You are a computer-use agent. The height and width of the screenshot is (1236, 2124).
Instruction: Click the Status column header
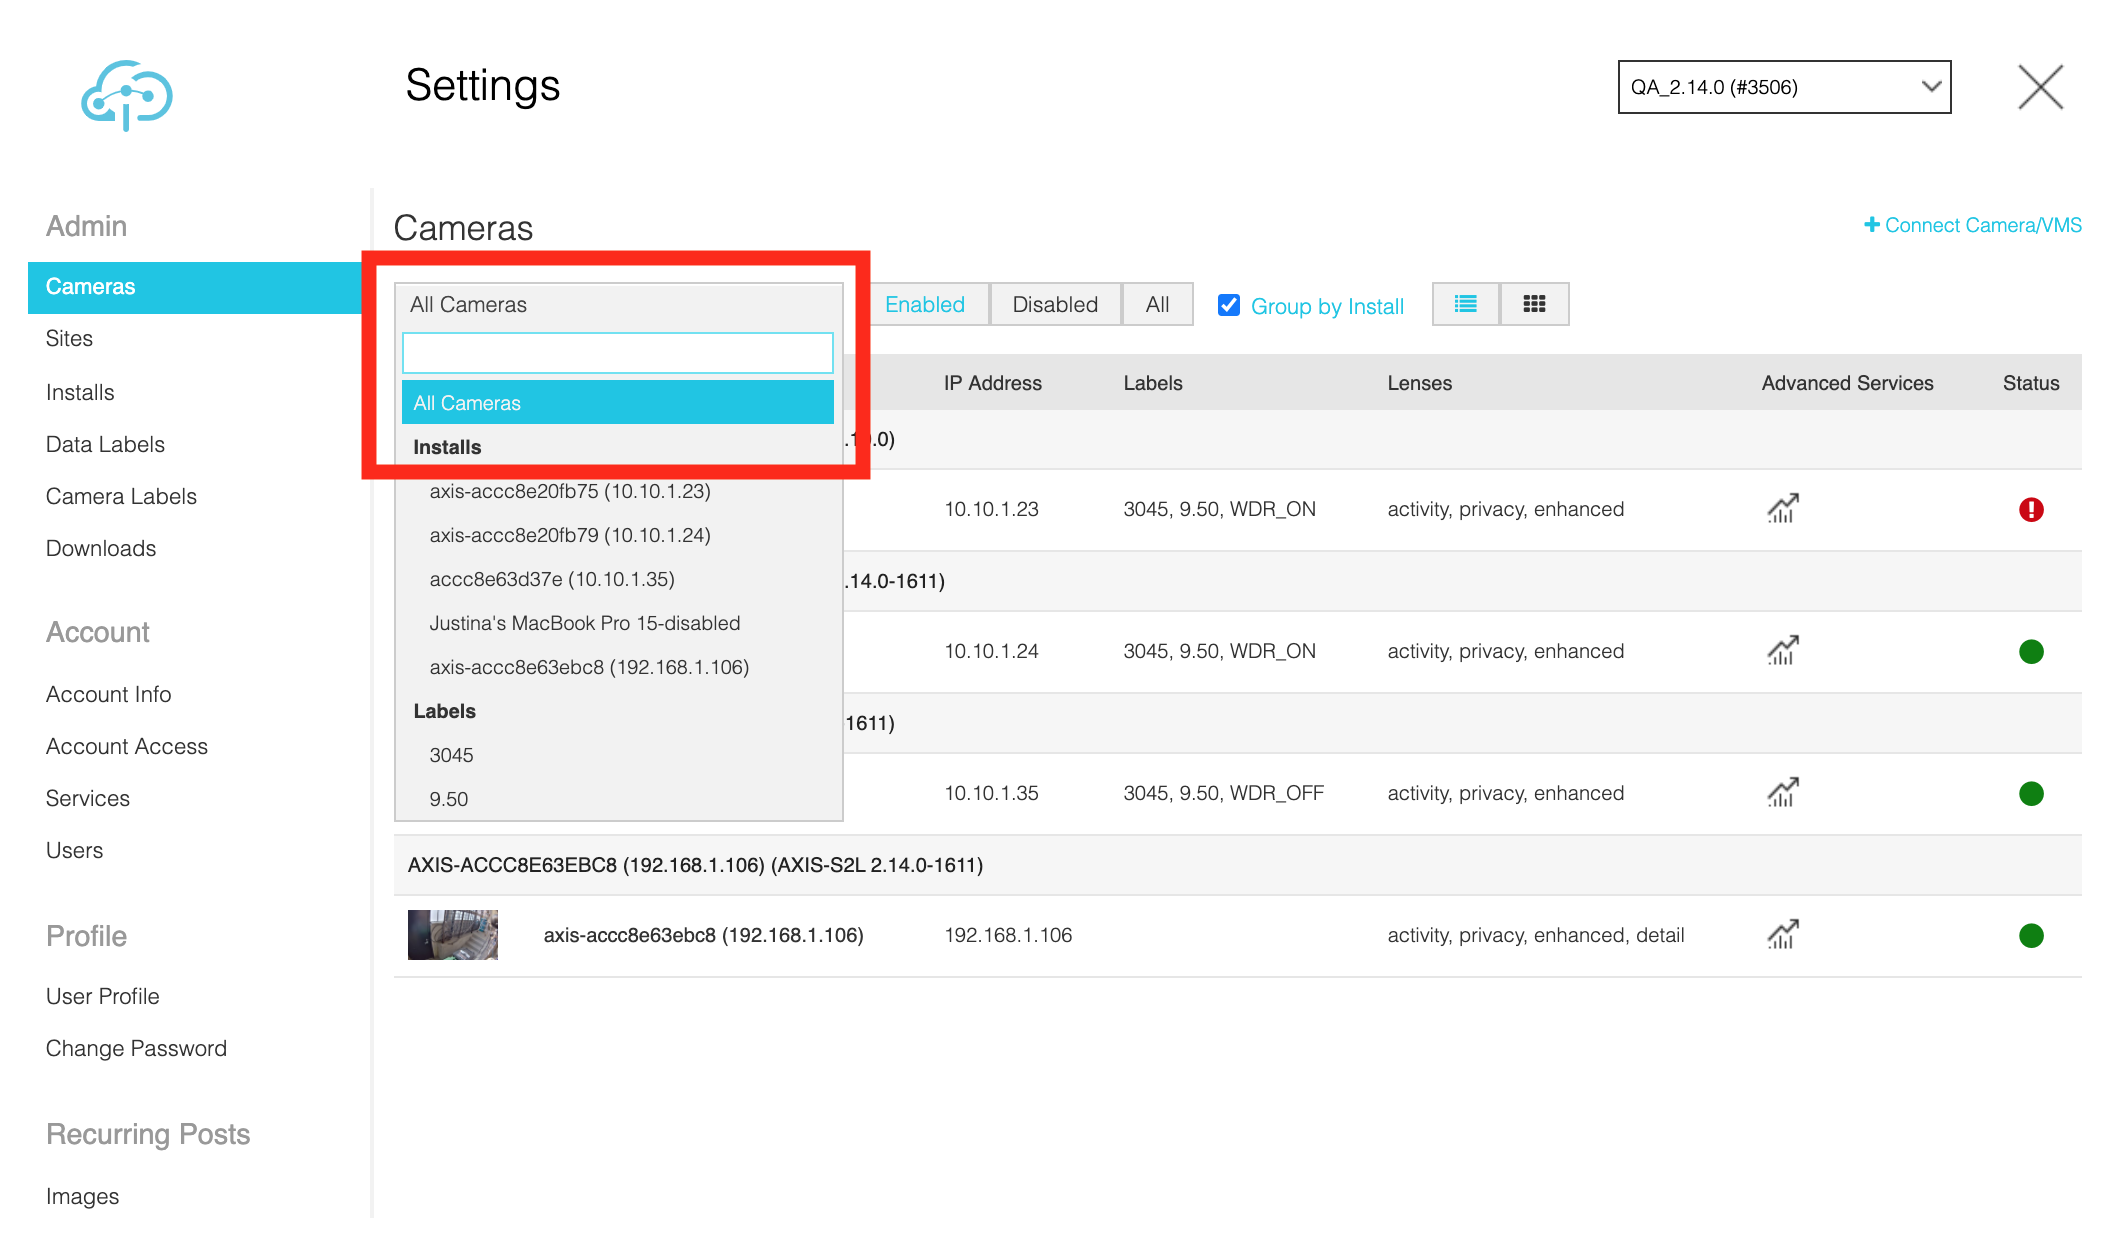tap(2030, 383)
